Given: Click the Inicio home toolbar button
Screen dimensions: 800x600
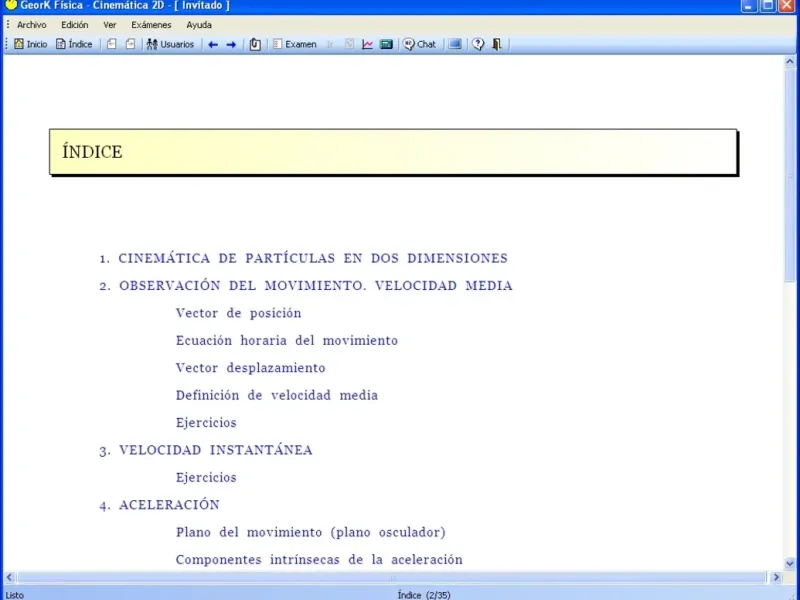Looking at the screenshot, I should [x=31, y=44].
